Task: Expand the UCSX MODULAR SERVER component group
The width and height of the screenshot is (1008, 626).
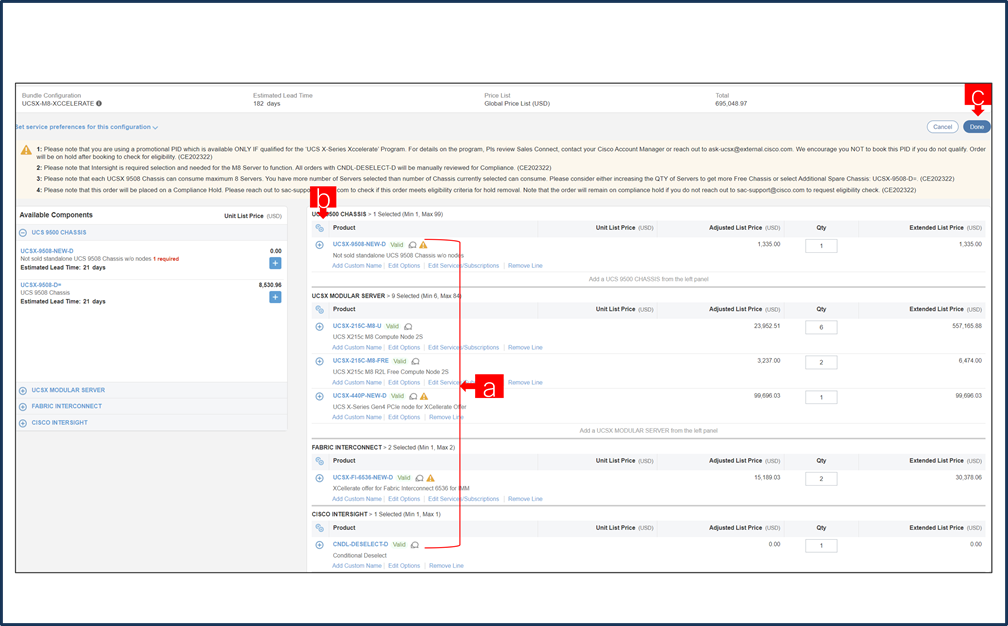Action: click(x=22, y=390)
